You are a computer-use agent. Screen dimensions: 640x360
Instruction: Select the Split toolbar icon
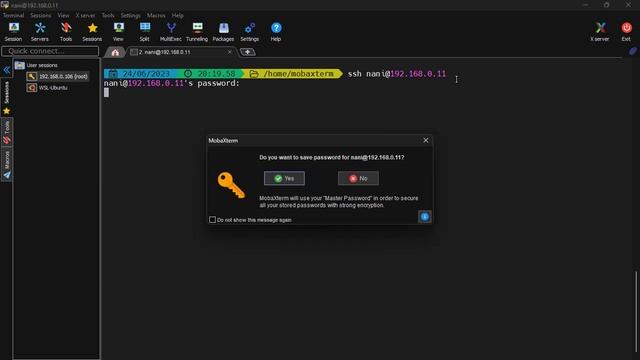pyautogui.click(x=144, y=32)
